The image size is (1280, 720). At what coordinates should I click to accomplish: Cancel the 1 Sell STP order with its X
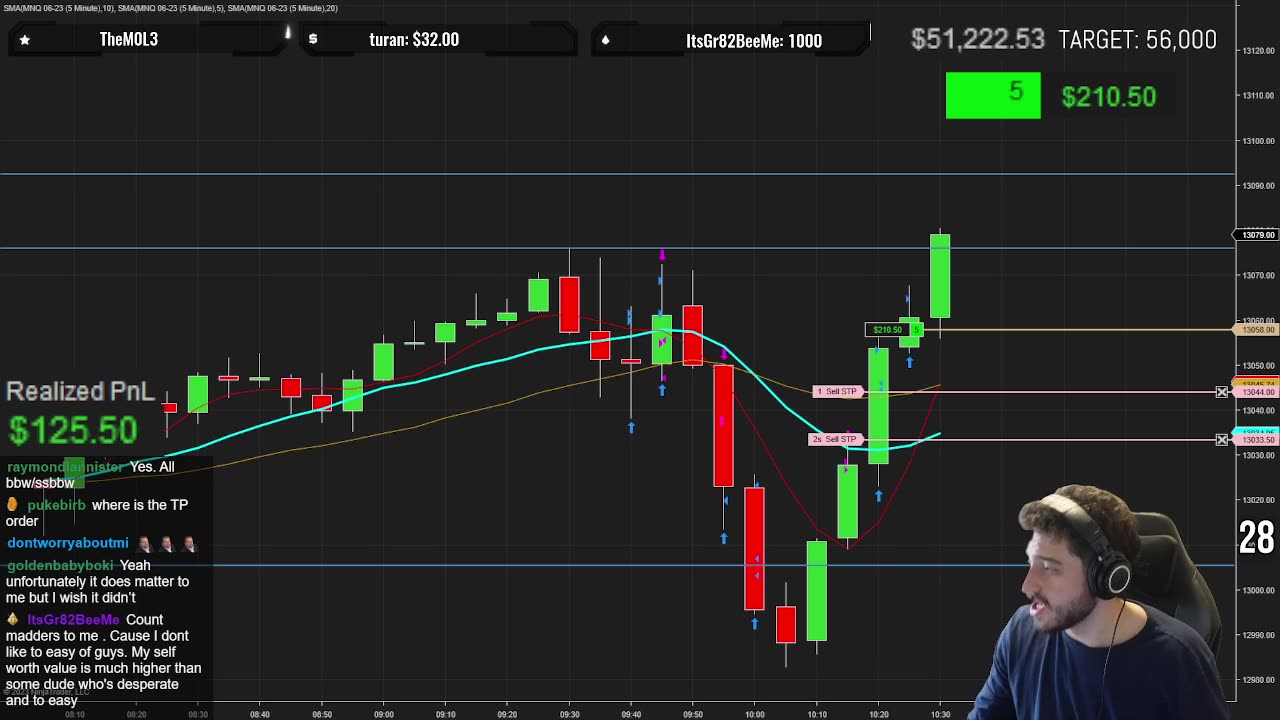pyautogui.click(x=1222, y=392)
